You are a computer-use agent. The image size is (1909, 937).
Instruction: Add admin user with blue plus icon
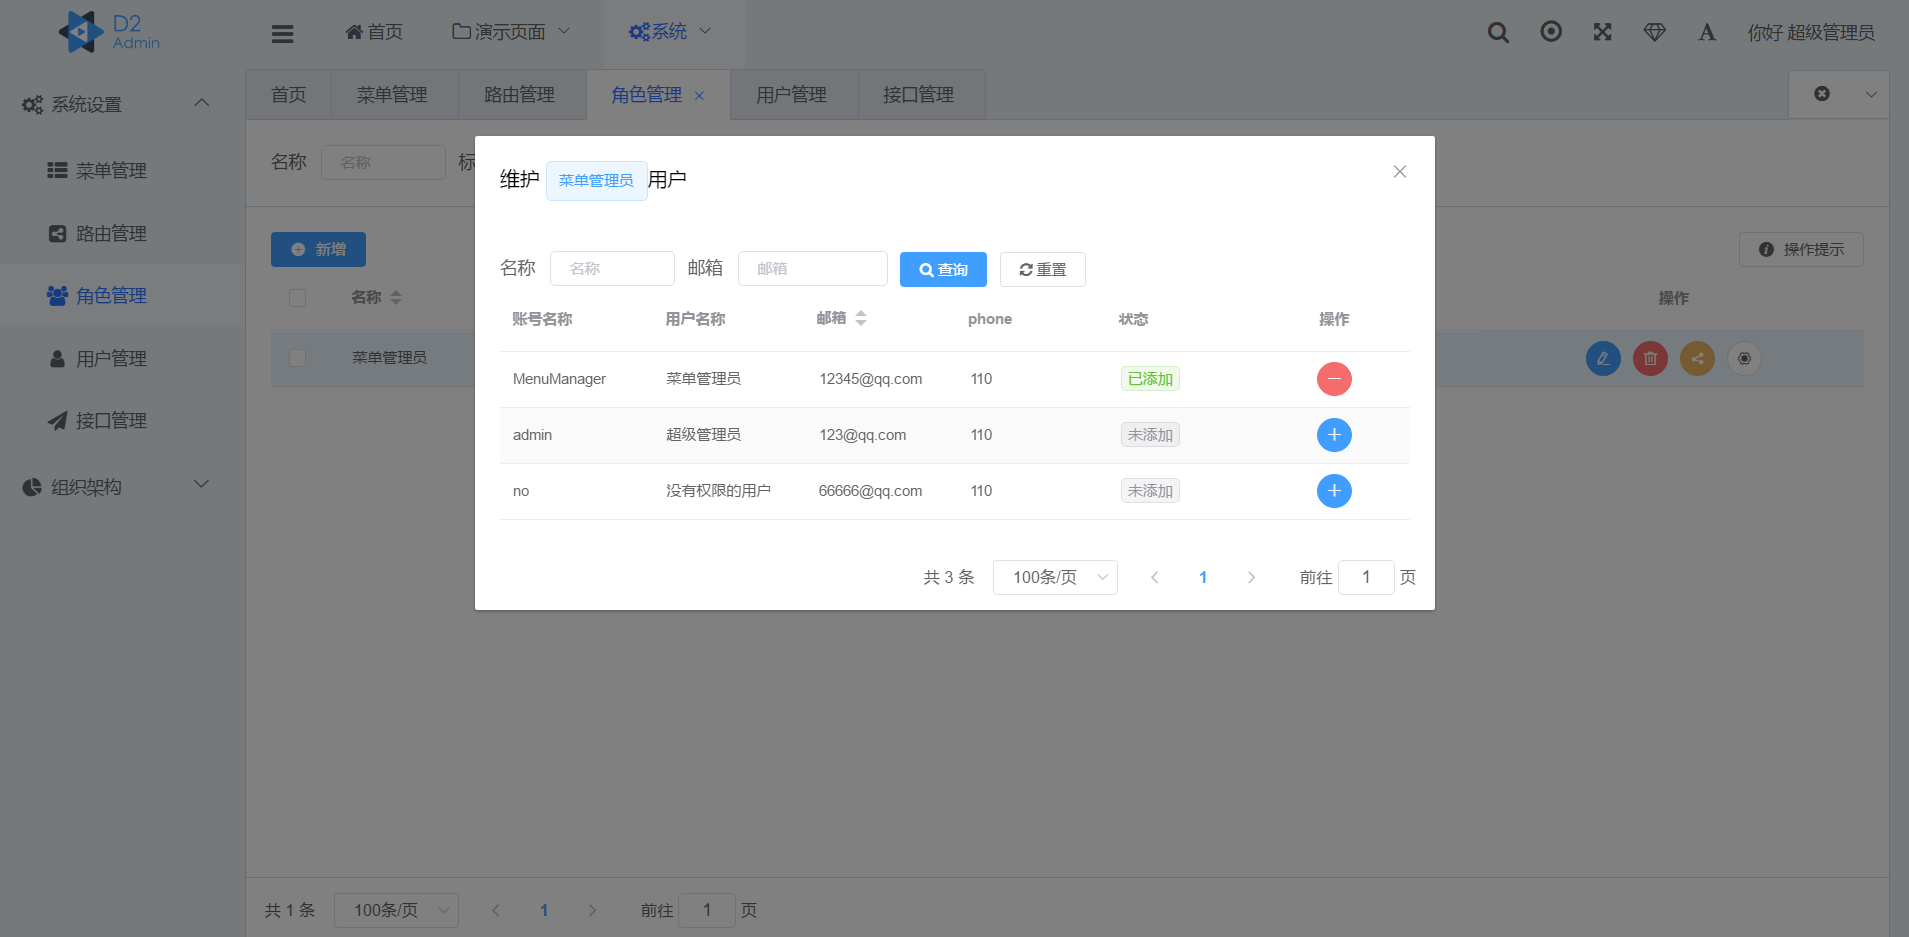(1333, 435)
